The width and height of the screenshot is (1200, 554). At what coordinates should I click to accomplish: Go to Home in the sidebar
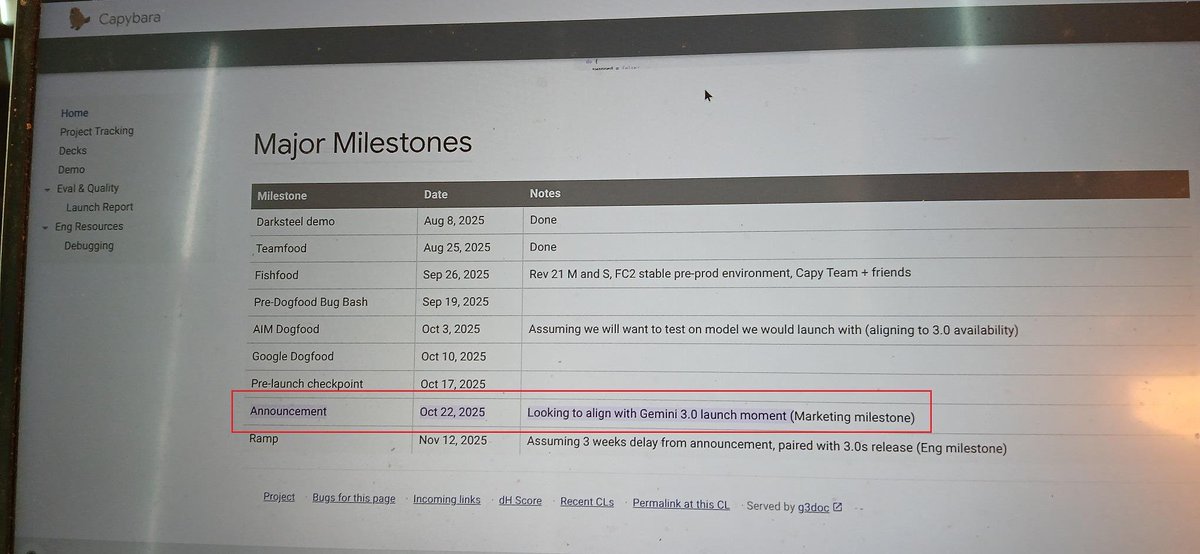[x=74, y=113]
